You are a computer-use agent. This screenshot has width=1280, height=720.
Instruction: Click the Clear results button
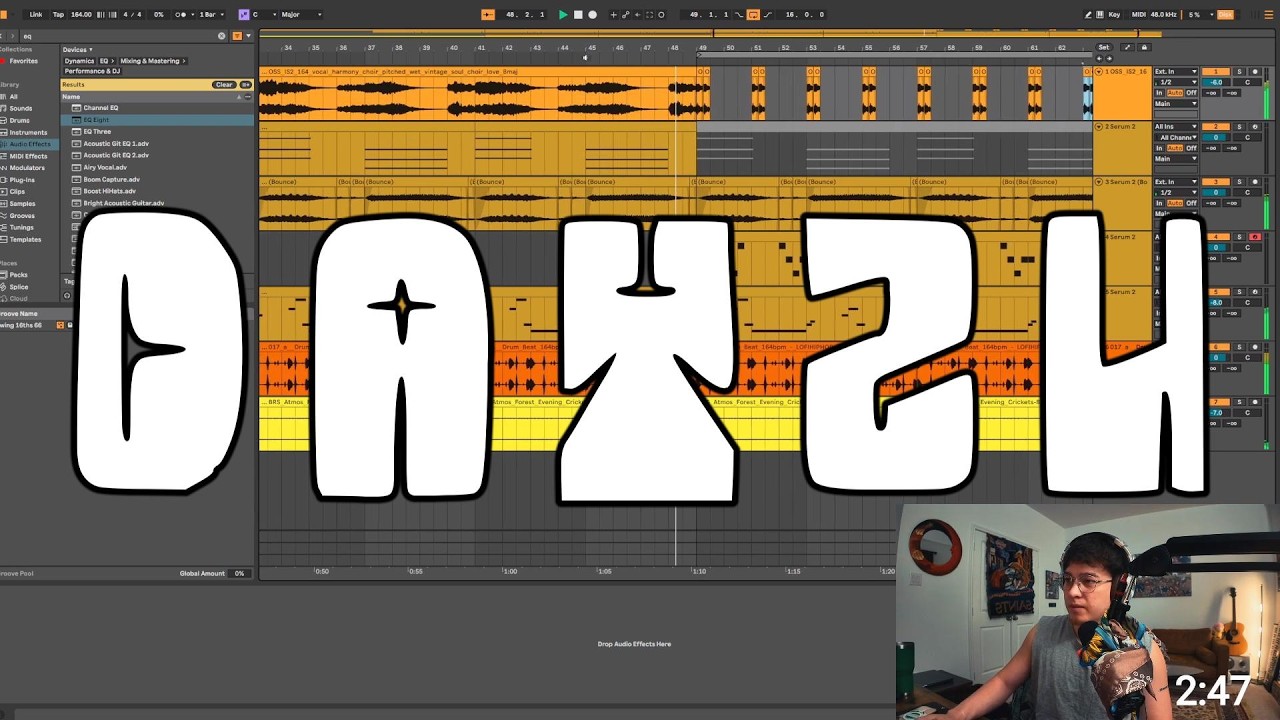pos(224,85)
